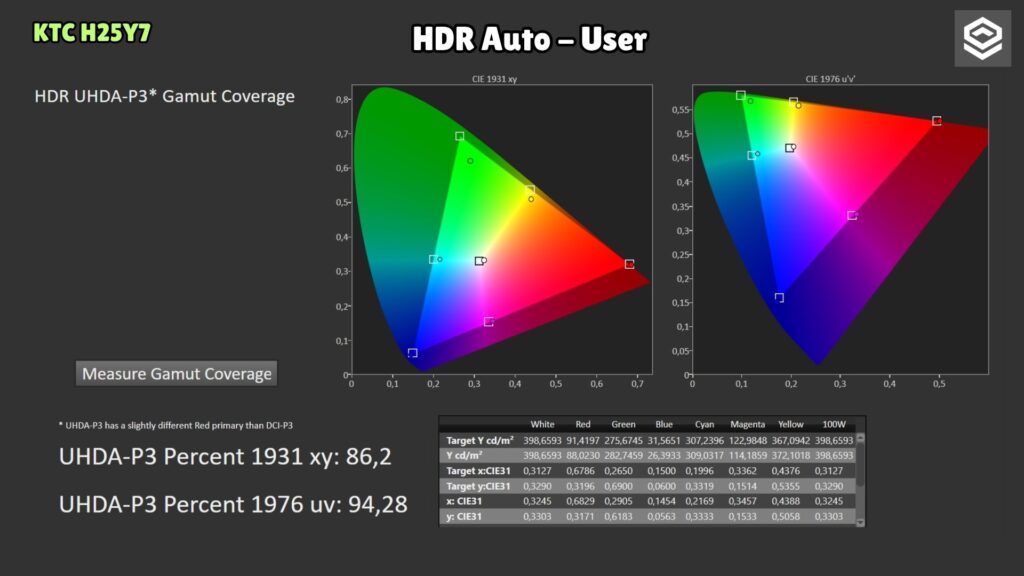Select the white point marker in CIE 1976 chart
This screenshot has width=1024, height=576.
tap(790, 148)
